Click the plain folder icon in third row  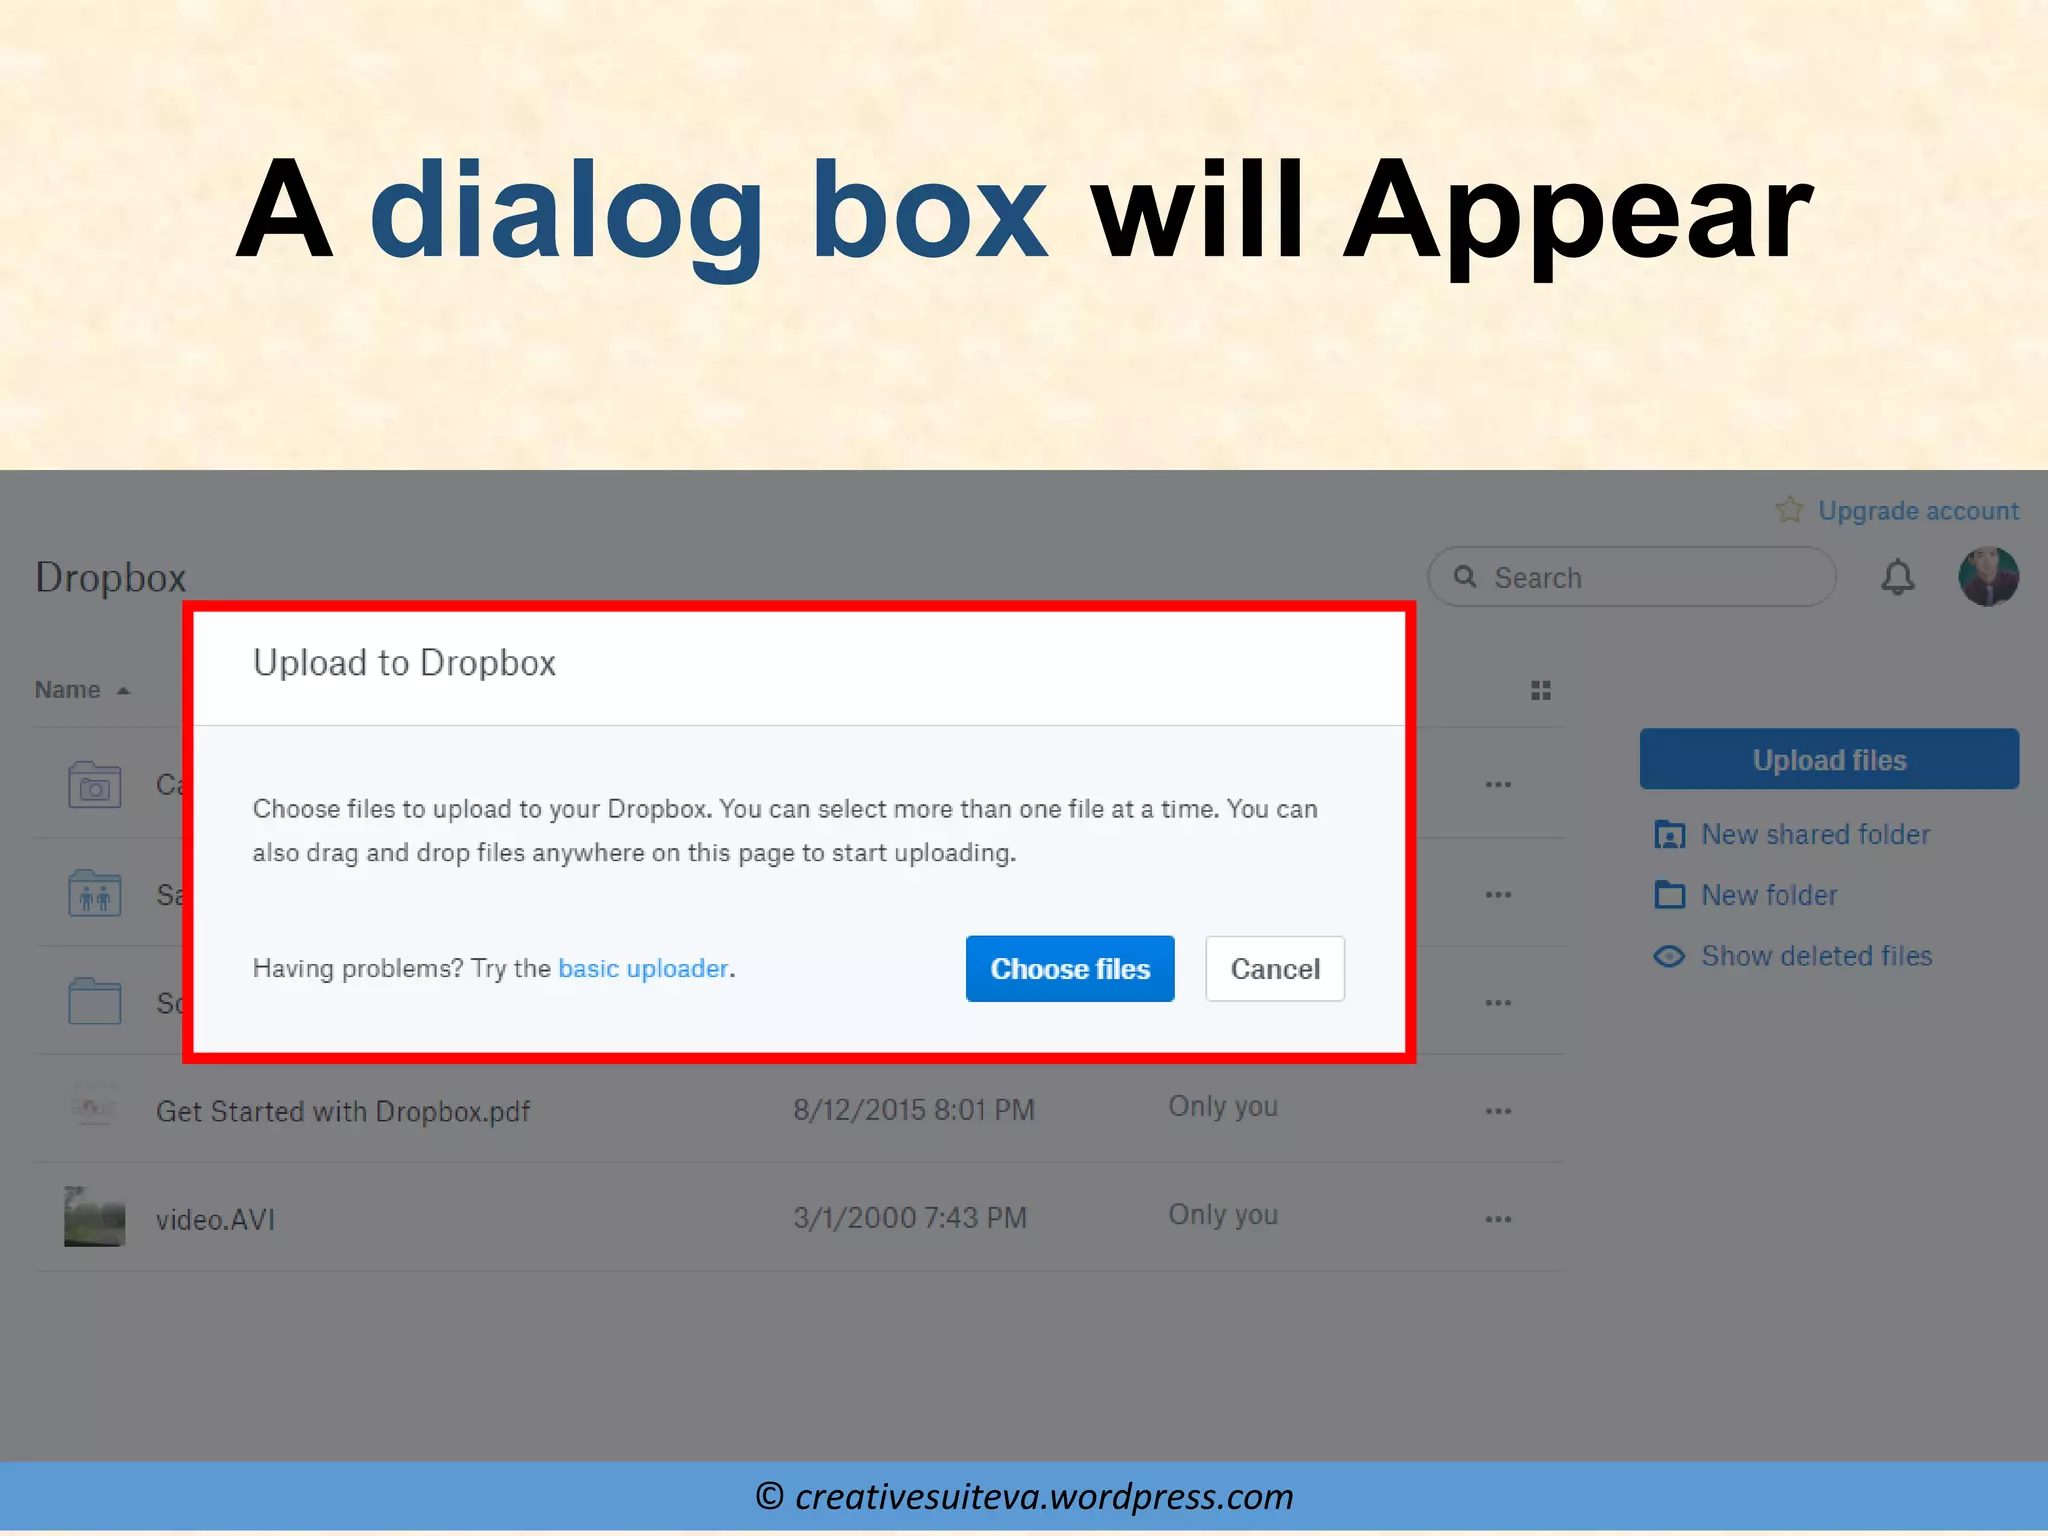[x=95, y=1001]
